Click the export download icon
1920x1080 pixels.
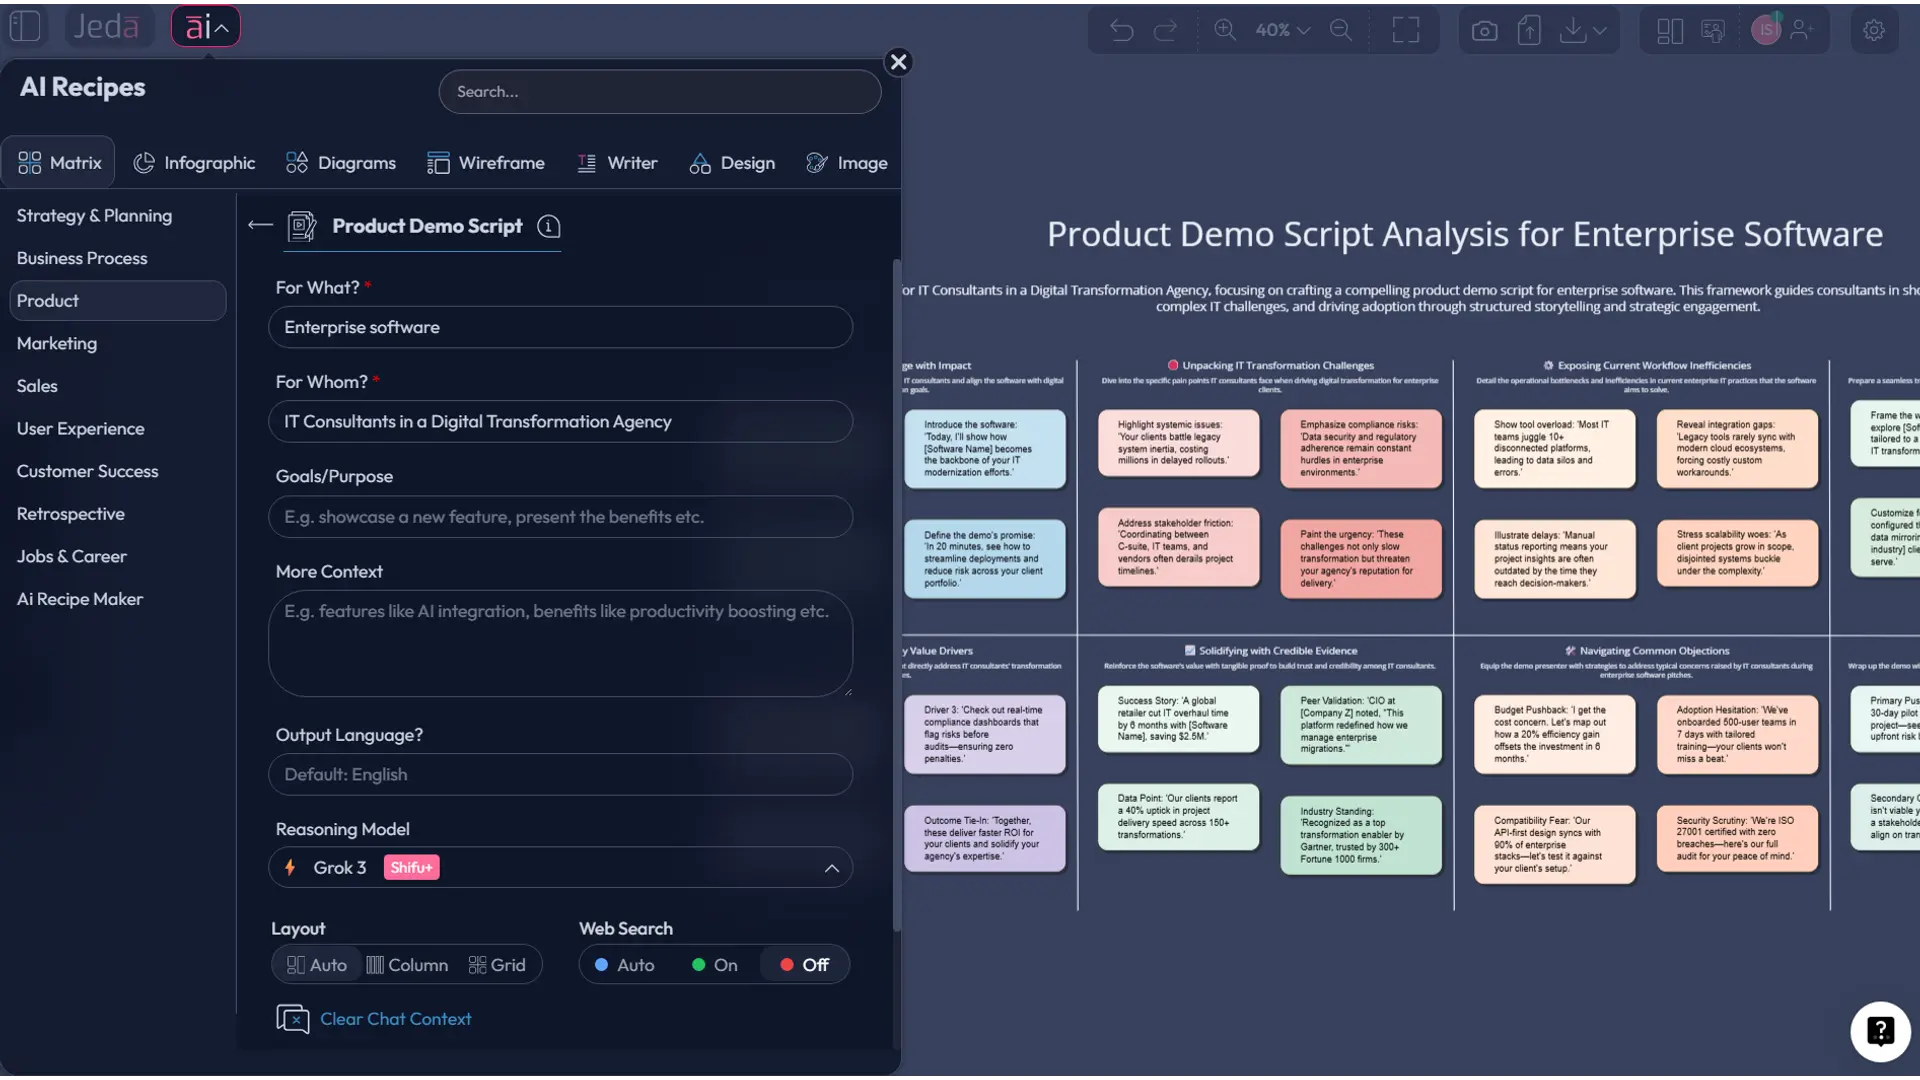tap(1571, 29)
